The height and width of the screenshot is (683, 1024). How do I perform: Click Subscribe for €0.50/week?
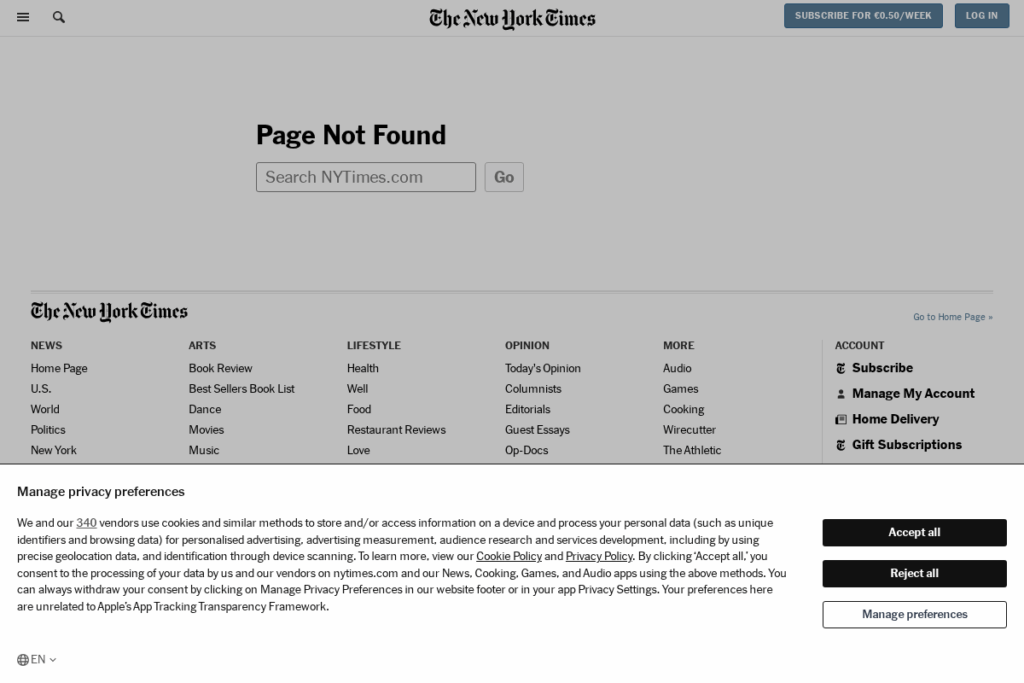pyautogui.click(x=862, y=15)
